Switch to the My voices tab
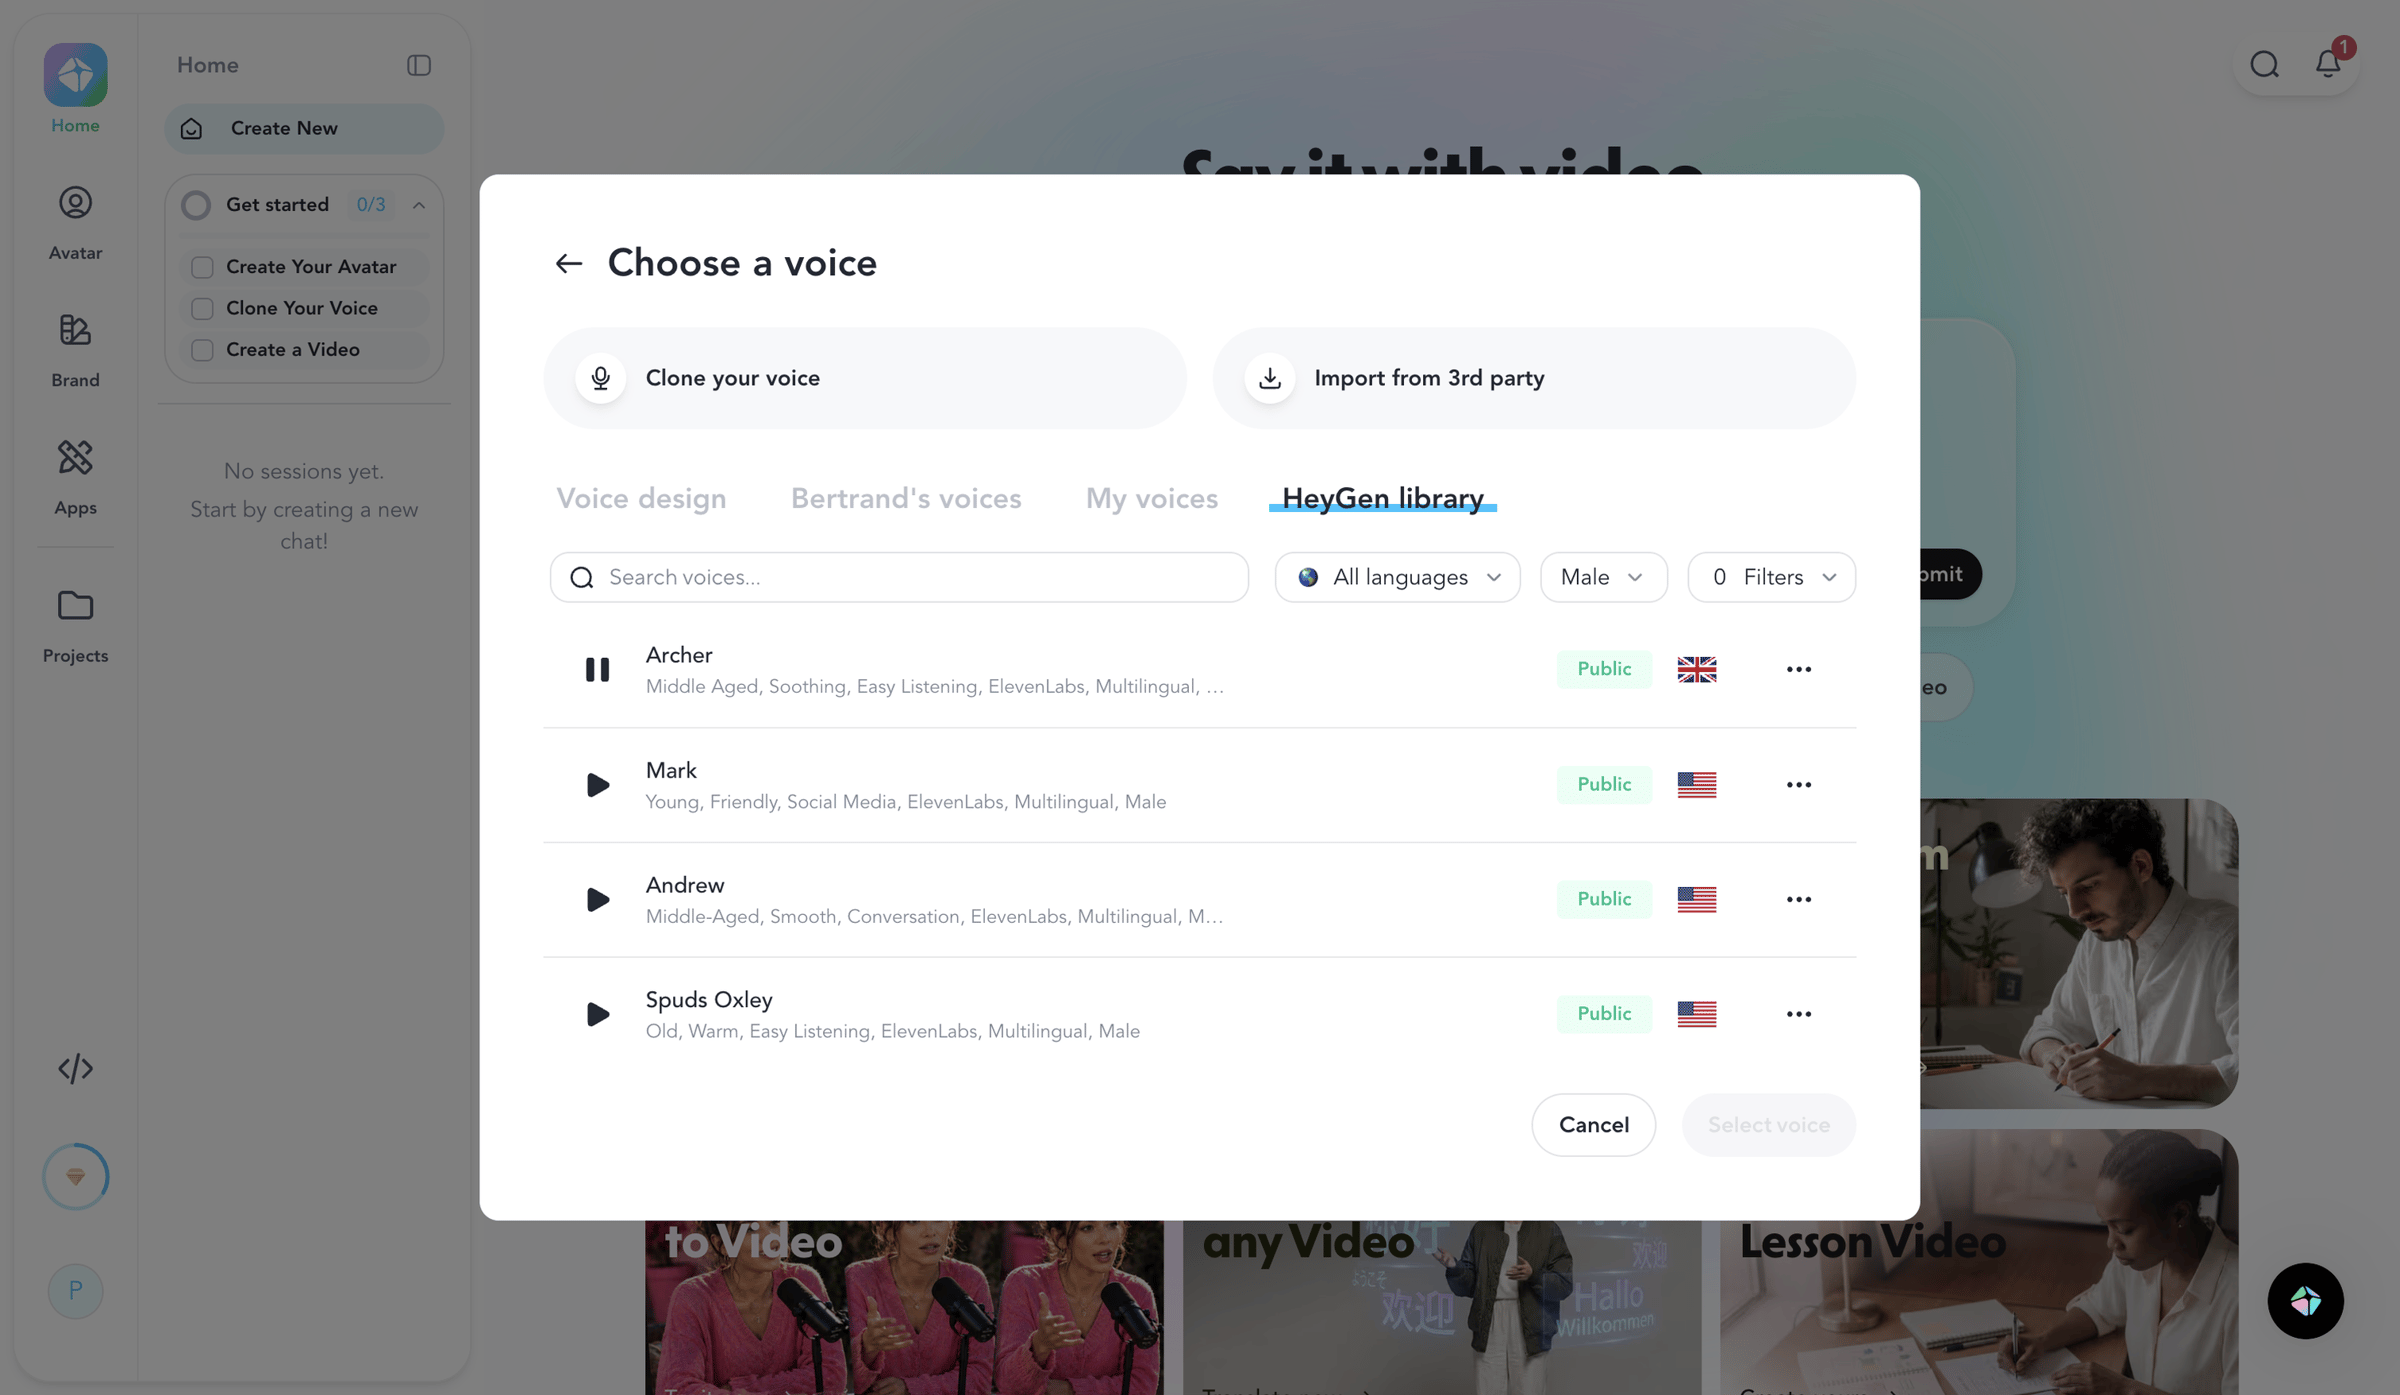This screenshot has width=2400, height=1395. click(x=1151, y=498)
